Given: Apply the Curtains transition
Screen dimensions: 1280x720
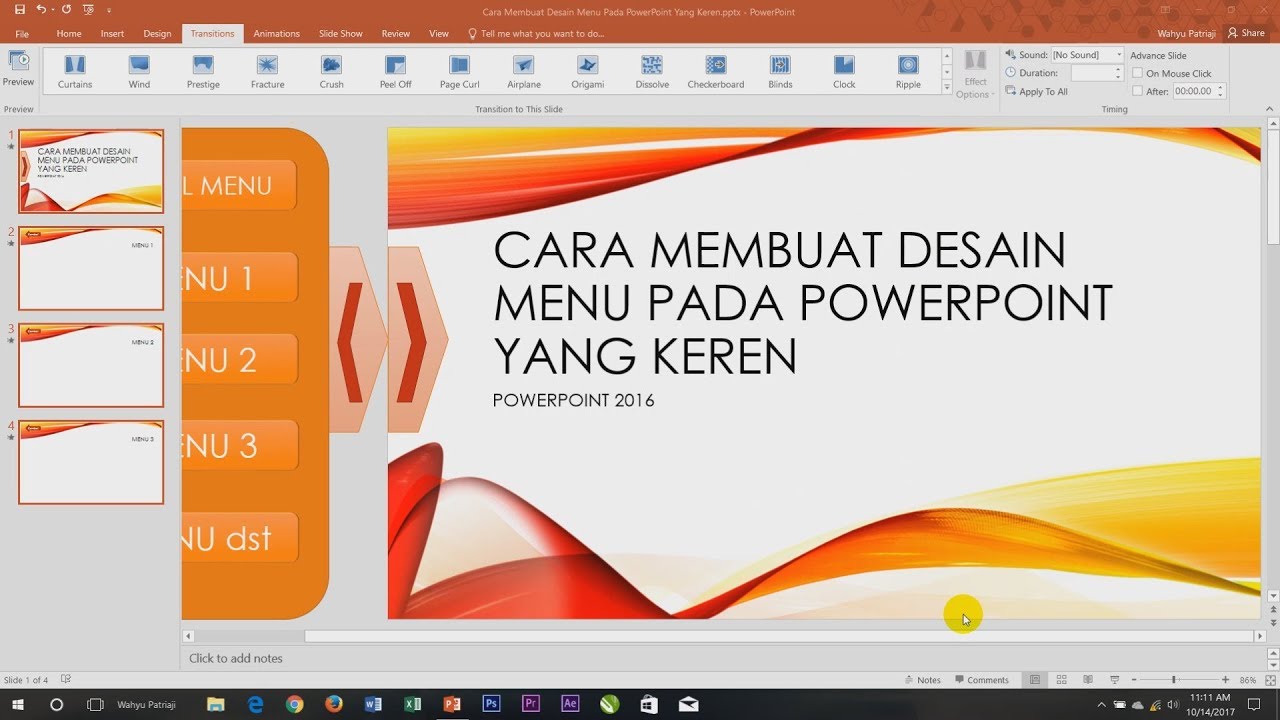Looking at the screenshot, I should [74, 70].
